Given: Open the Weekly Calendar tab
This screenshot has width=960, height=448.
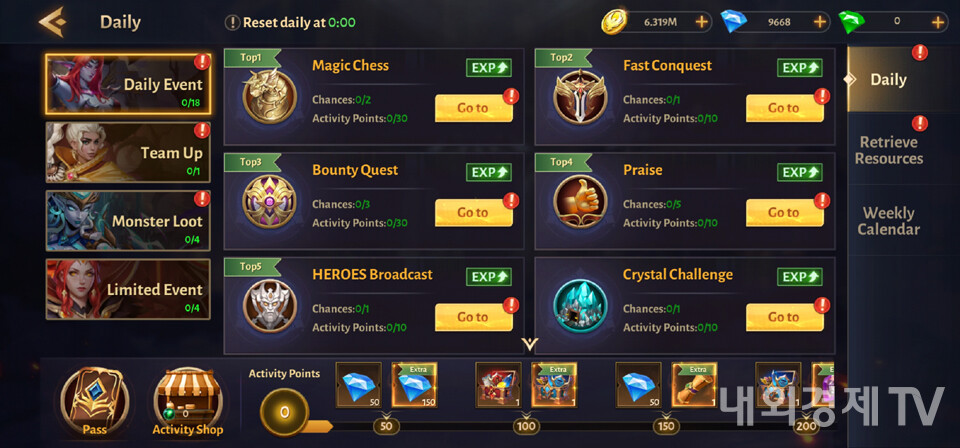Looking at the screenshot, I should (888, 221).
